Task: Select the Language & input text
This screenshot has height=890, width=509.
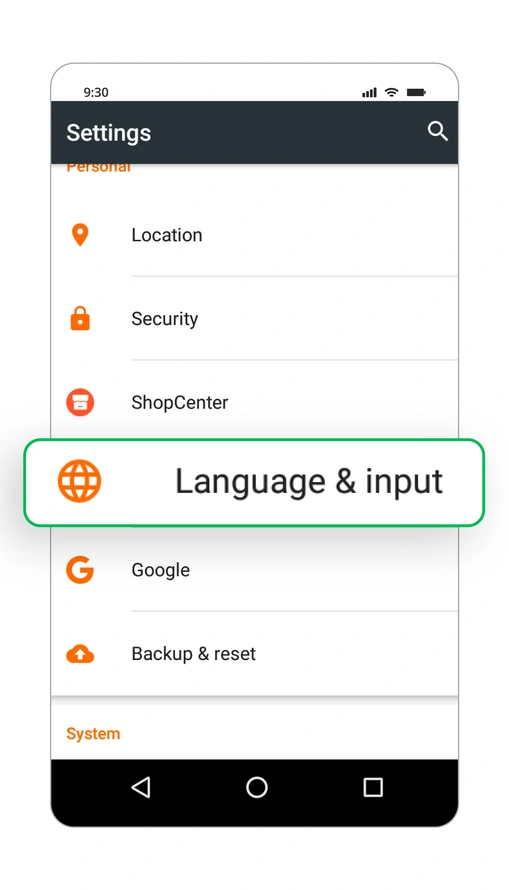Action: point(309,482)
